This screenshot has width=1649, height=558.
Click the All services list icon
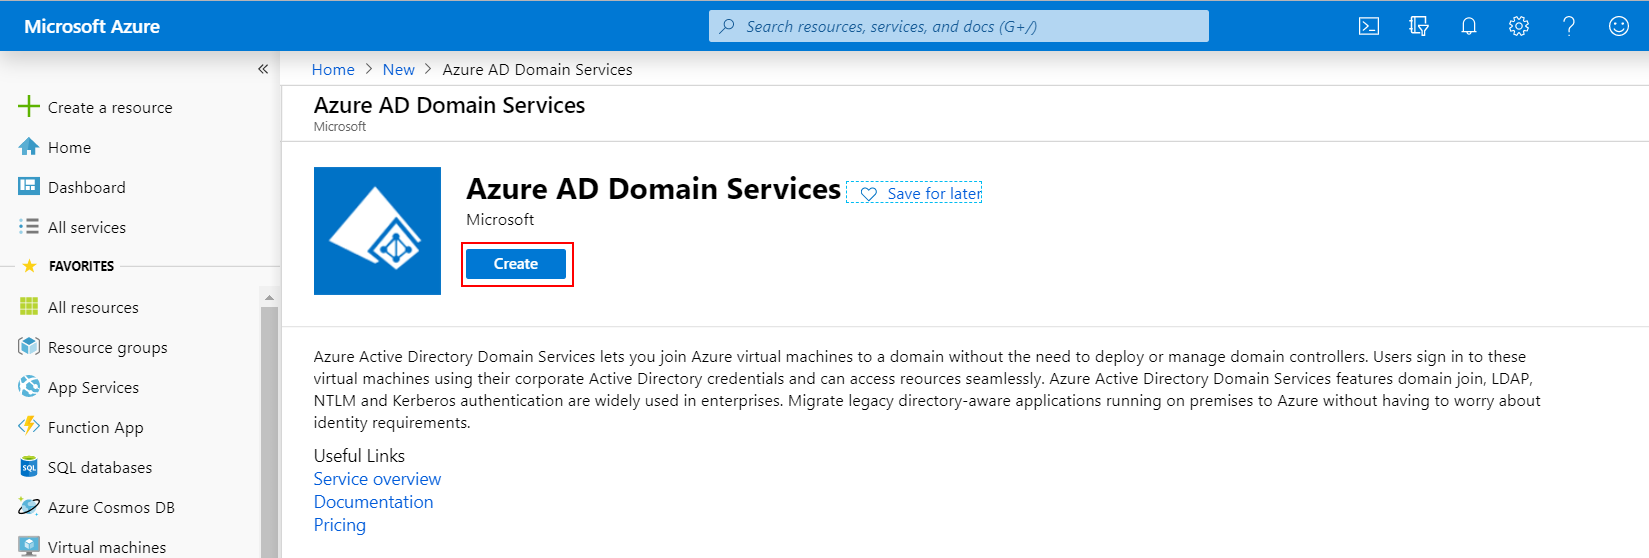click(x=29, y=227)
